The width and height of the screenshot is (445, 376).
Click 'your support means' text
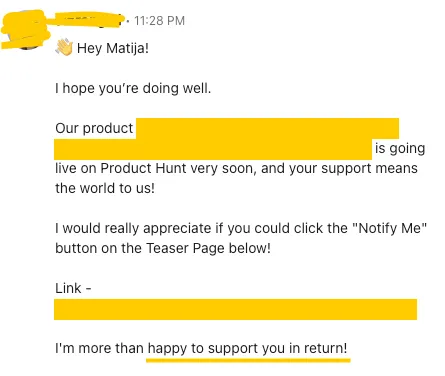tap(353, 168)
